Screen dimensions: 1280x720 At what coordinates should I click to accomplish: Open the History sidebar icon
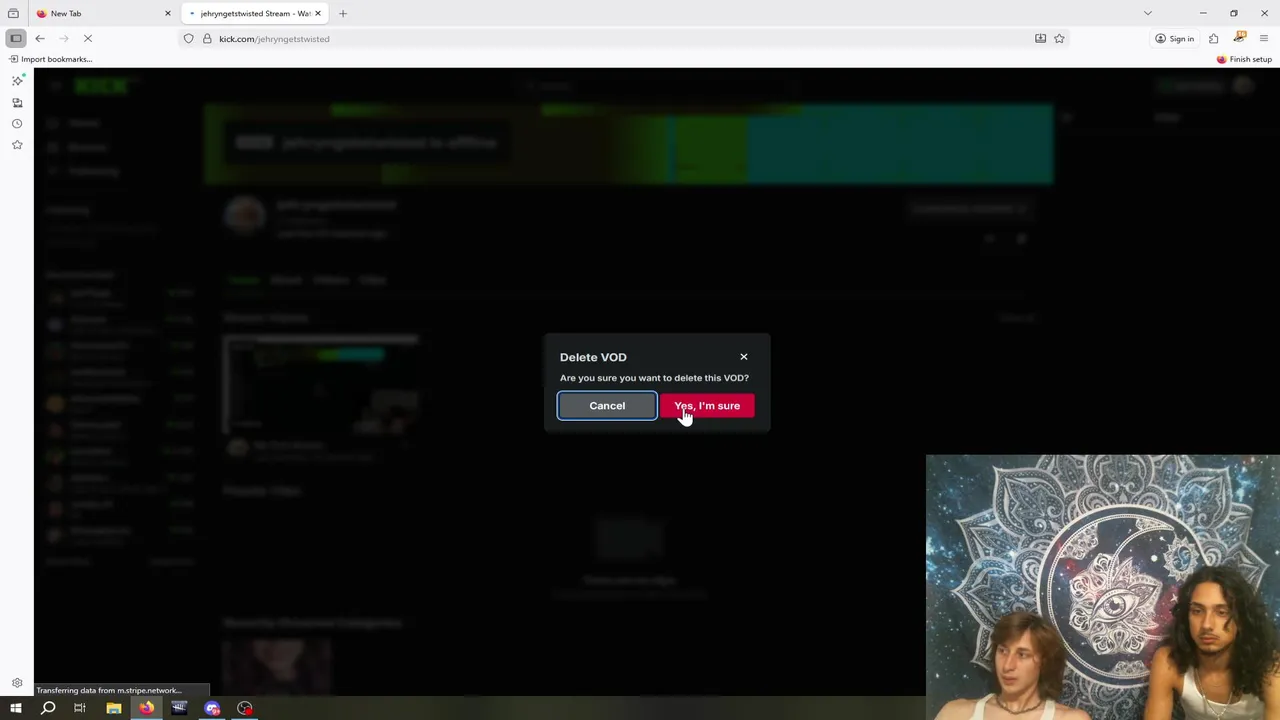[17, 124]
